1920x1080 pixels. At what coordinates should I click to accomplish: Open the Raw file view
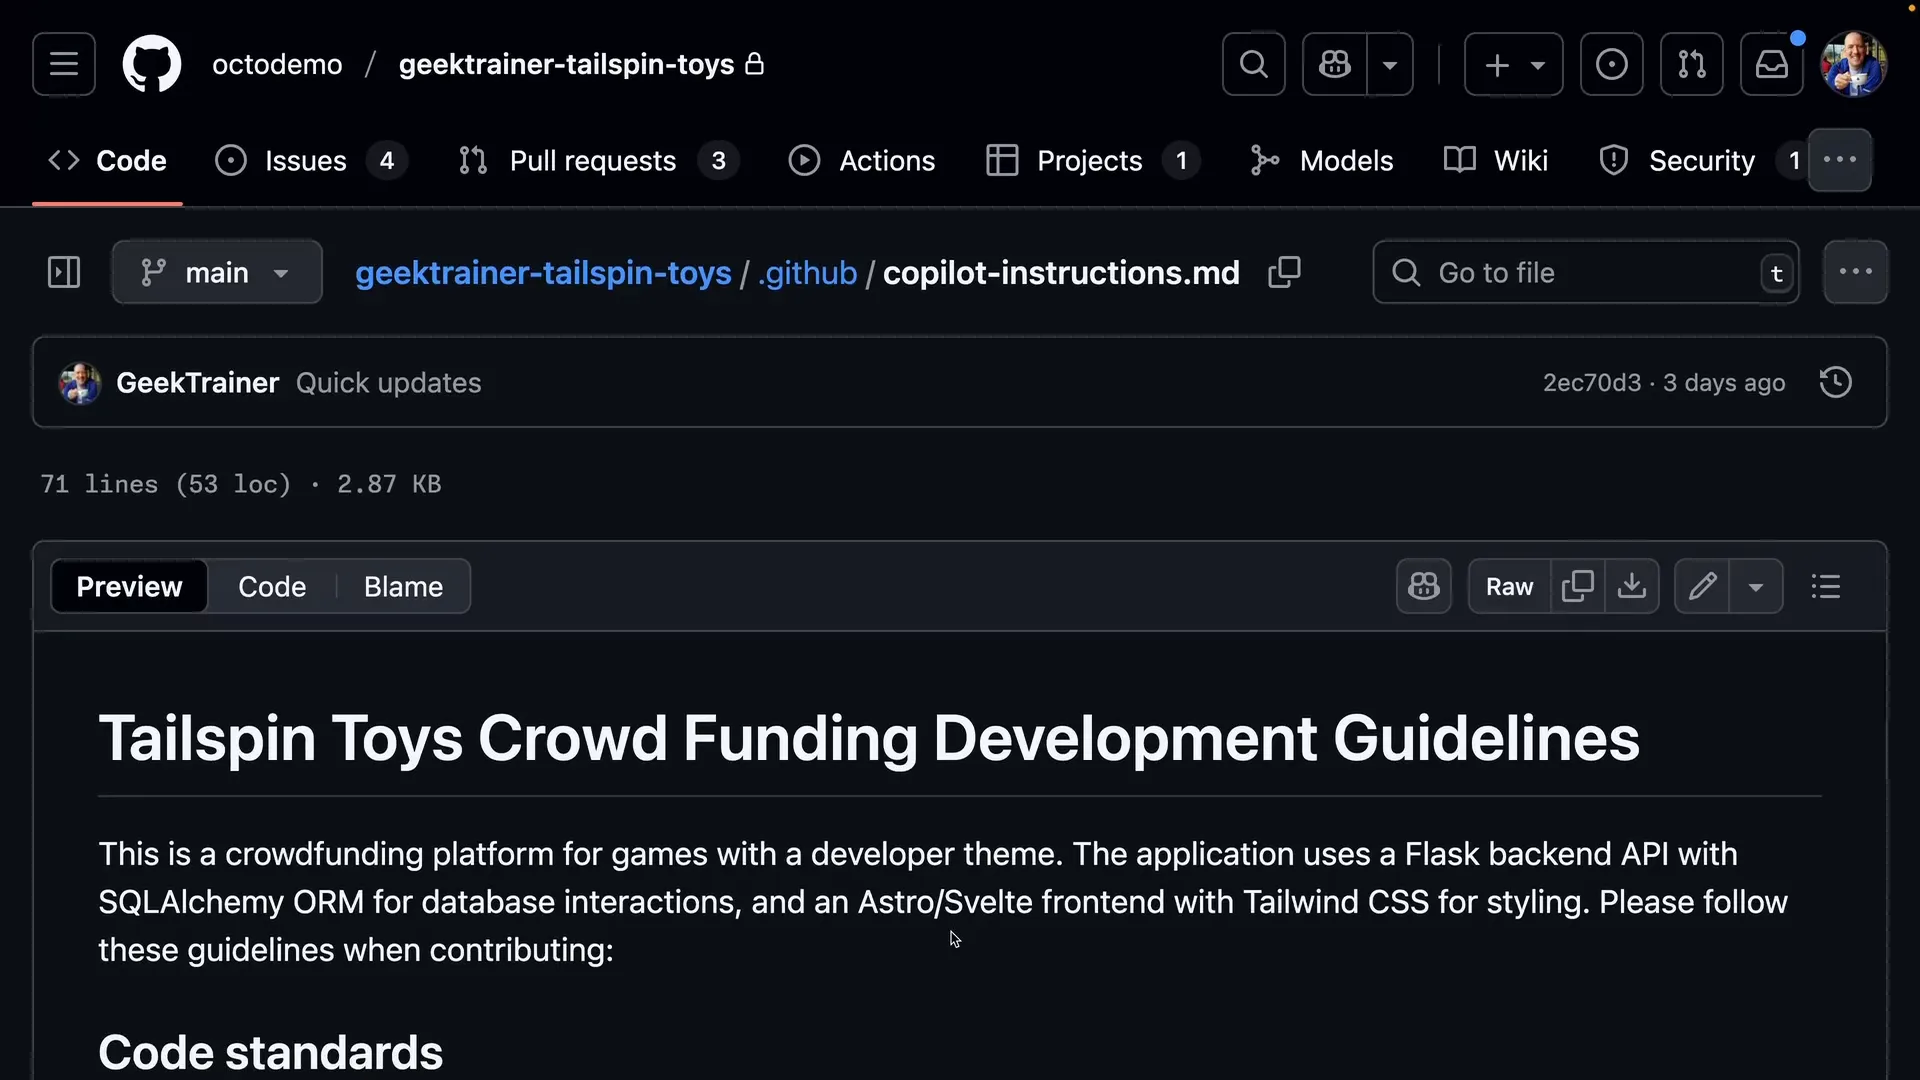[1509, 586]
